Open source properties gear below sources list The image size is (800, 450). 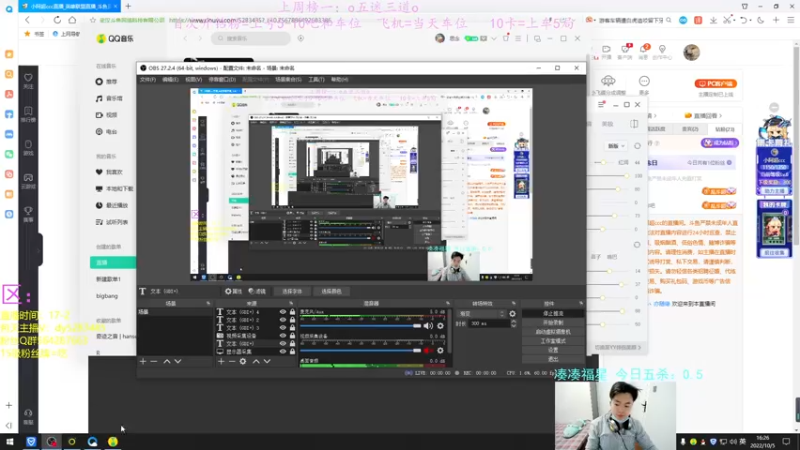tap(243, 361)
